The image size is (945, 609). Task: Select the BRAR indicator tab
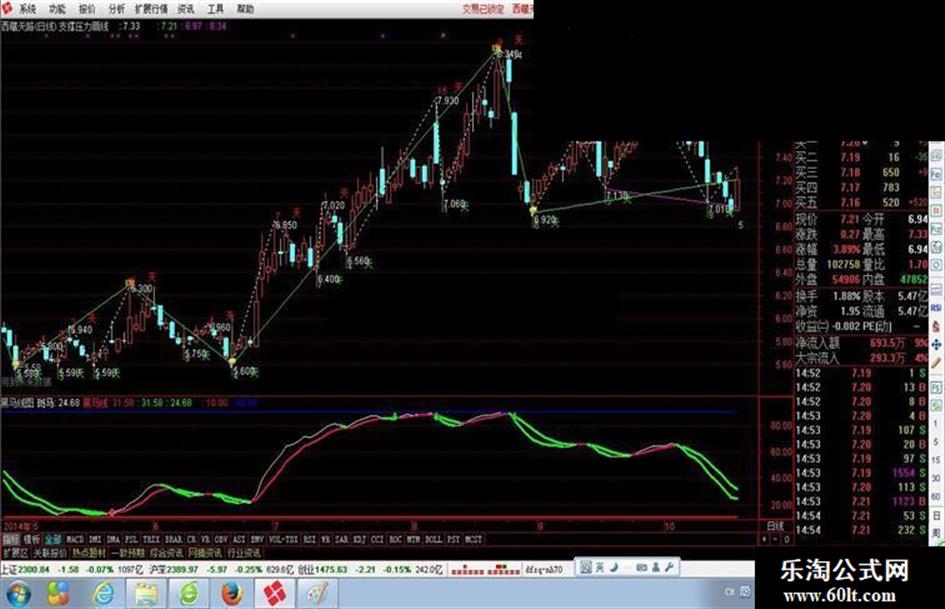(174, 540)
